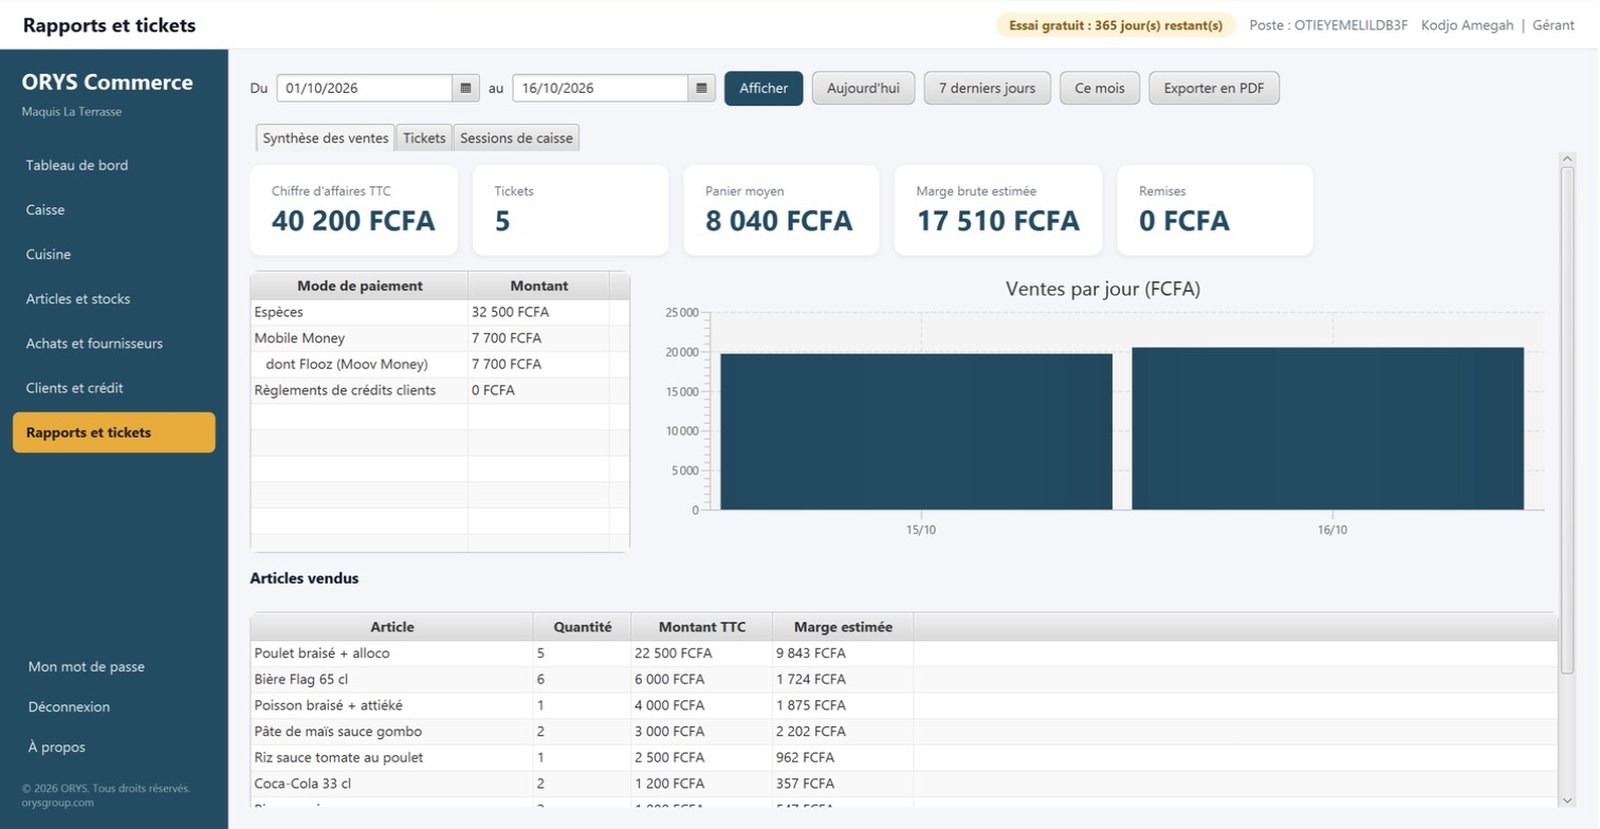Viewport: 1600px width, 829px height.
Task: Select the Ce mois period
Action: point(1100,88)
